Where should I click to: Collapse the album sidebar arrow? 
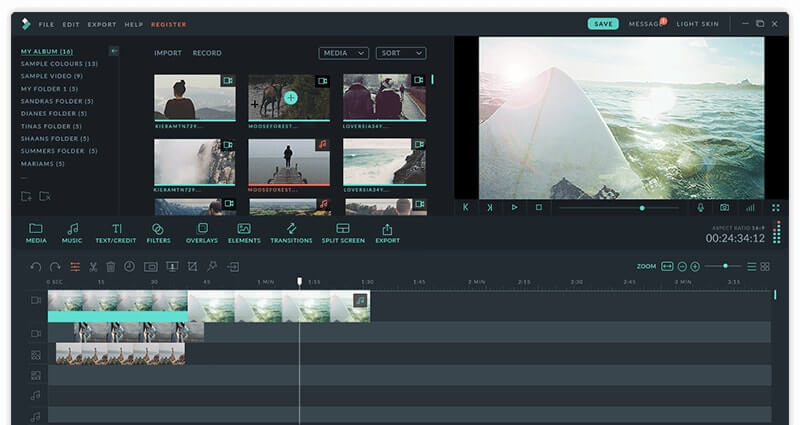114,51
